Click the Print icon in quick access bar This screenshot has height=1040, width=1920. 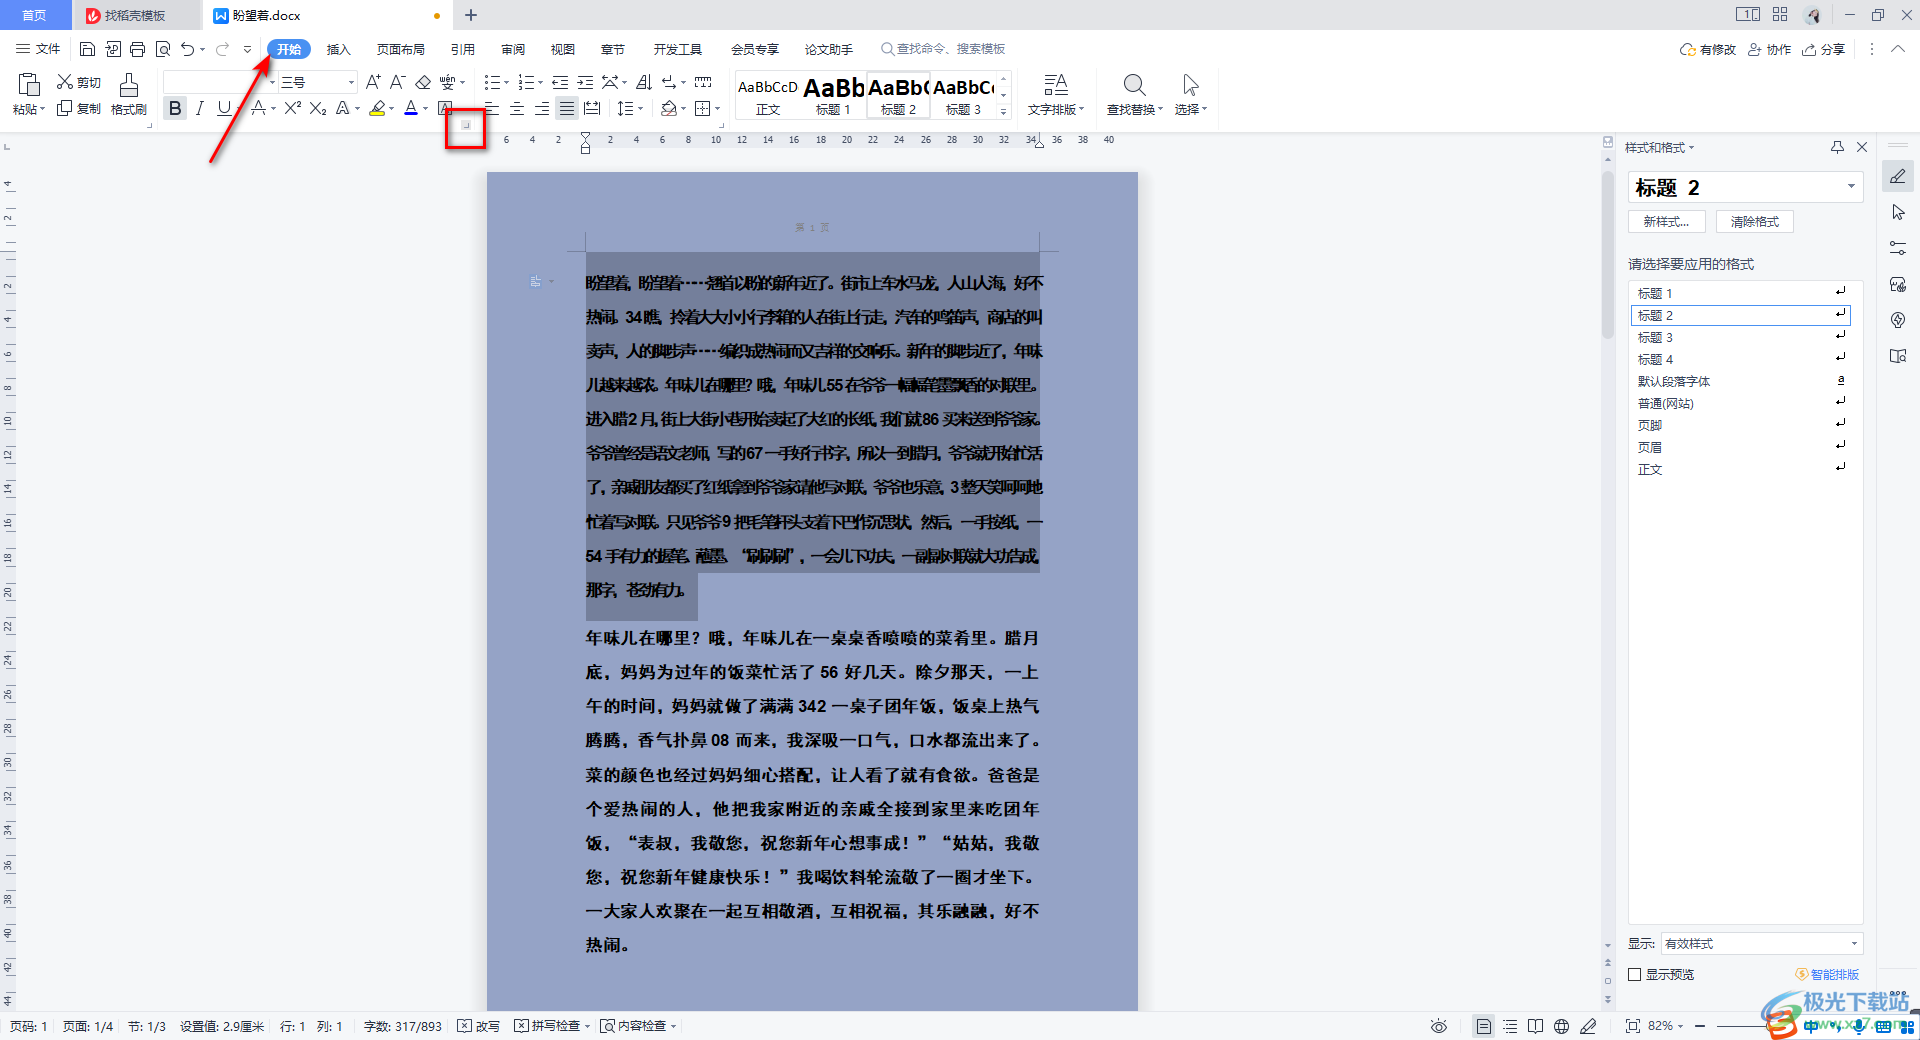[137, 49]
